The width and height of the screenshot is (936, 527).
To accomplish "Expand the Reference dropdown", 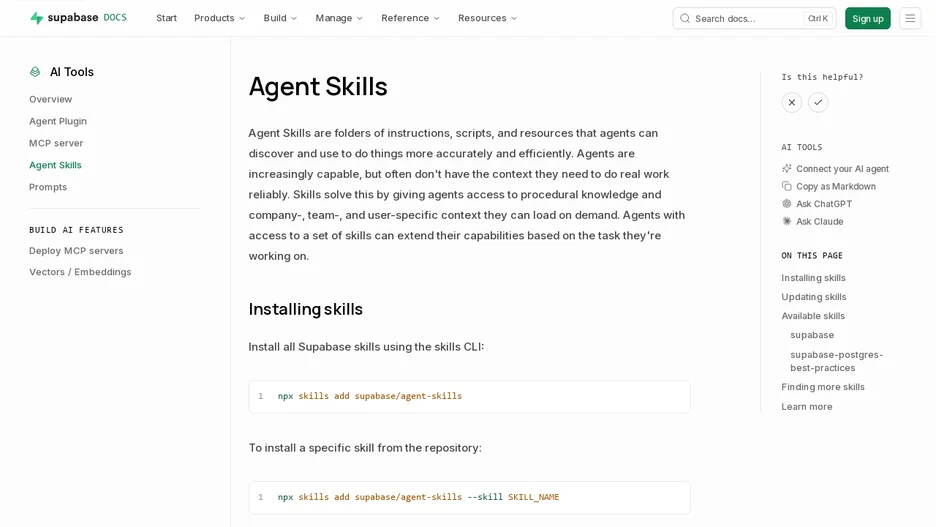I will click(x=410, y=18).
